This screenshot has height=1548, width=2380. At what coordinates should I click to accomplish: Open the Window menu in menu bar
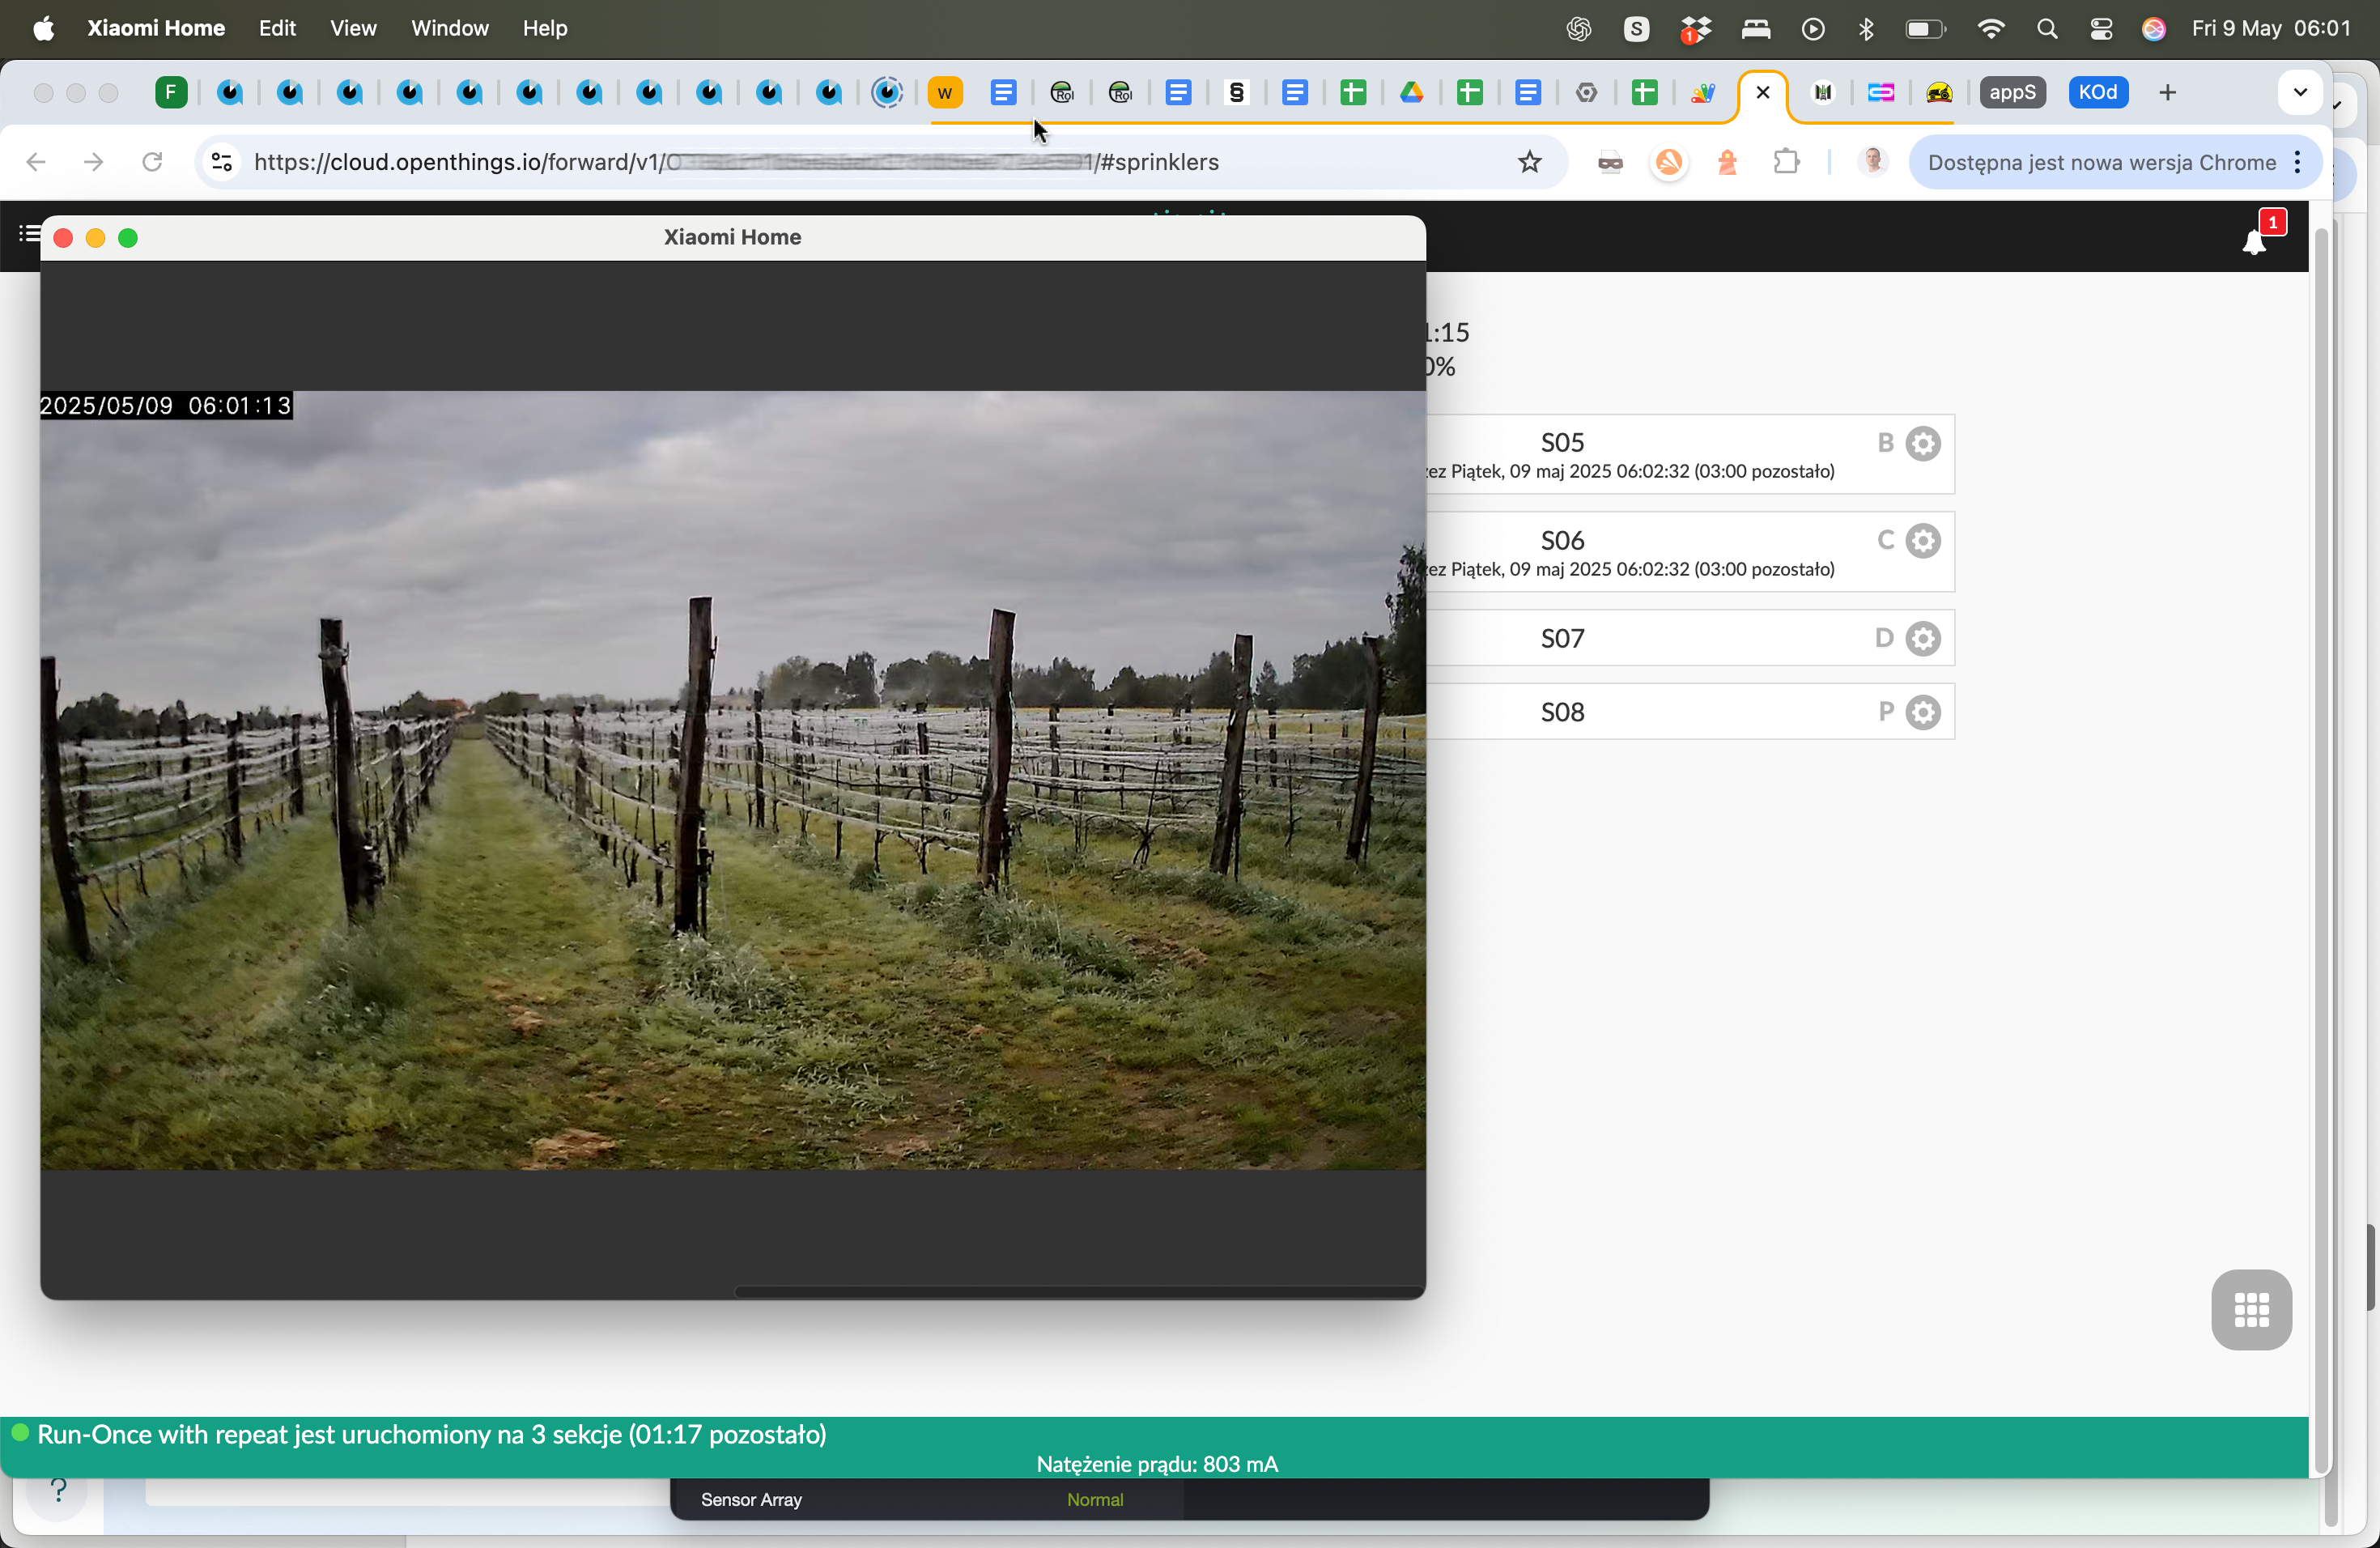(450, 28)
